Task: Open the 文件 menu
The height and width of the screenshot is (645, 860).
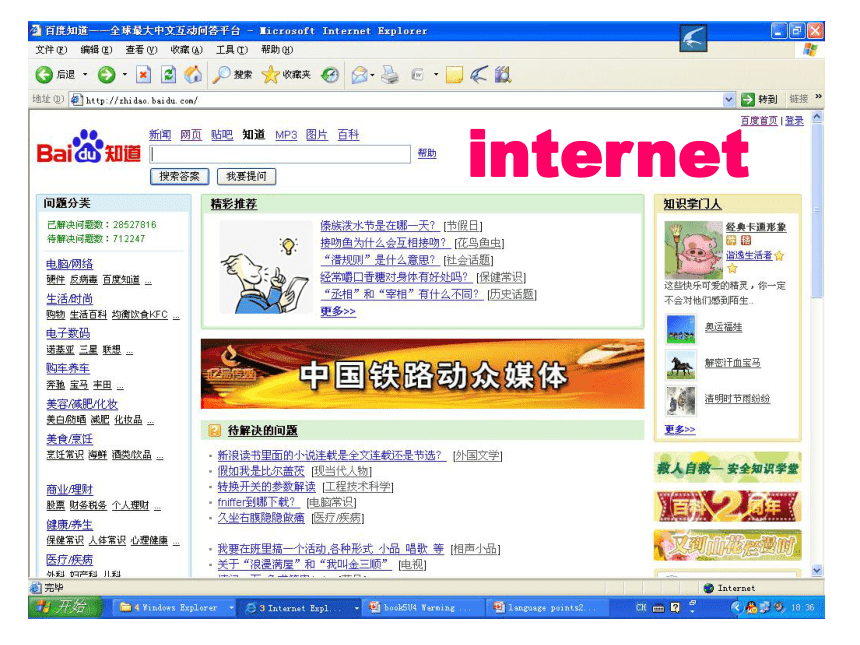Action: (x=51, y=50)
